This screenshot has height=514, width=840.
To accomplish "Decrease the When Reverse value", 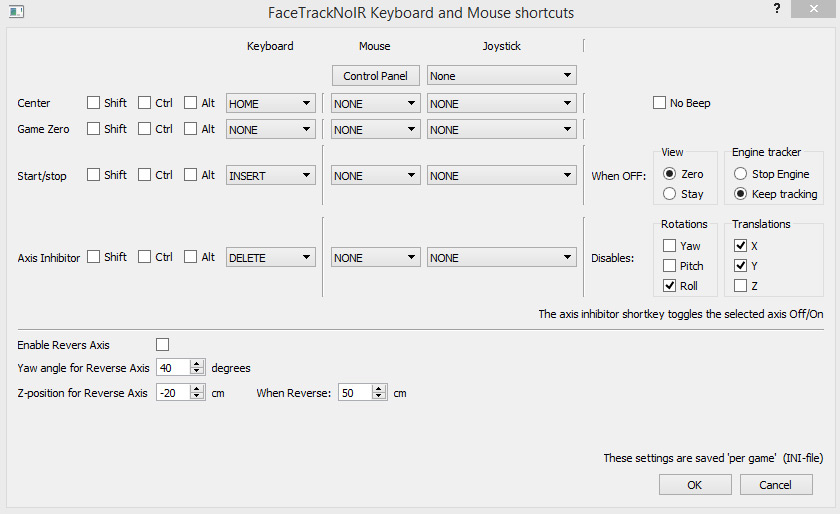I will point(379,396).
